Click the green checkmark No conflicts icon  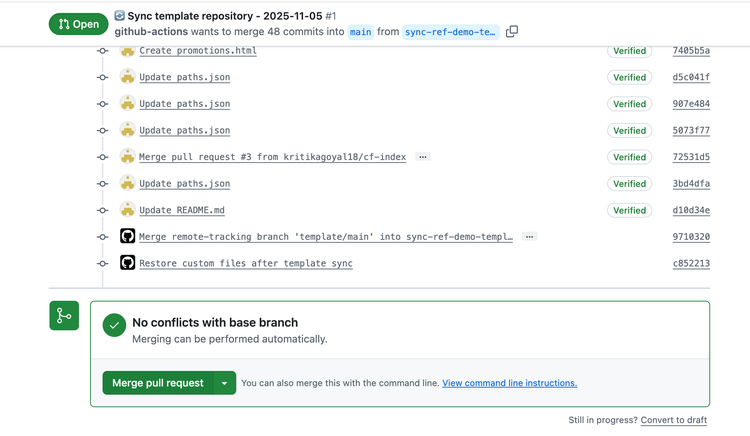tap(115, 325)
